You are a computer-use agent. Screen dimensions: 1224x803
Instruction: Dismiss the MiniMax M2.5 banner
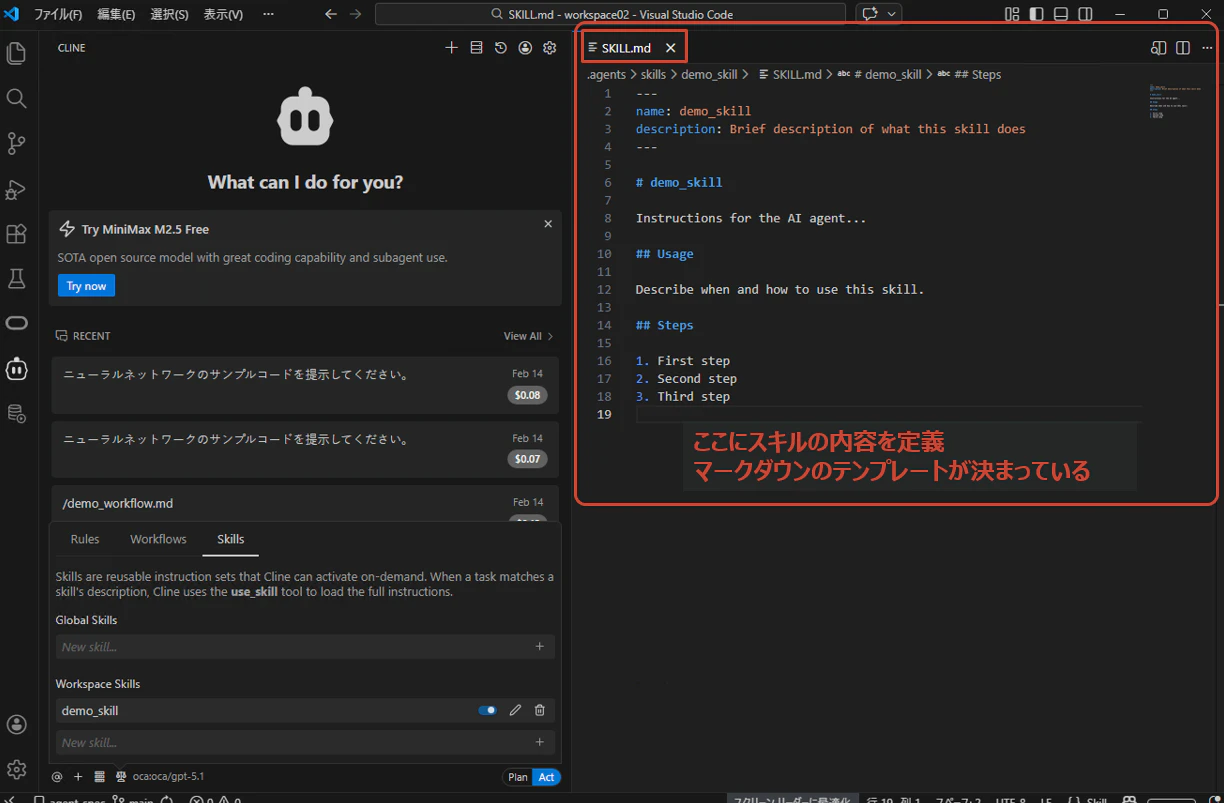[548, 224]
